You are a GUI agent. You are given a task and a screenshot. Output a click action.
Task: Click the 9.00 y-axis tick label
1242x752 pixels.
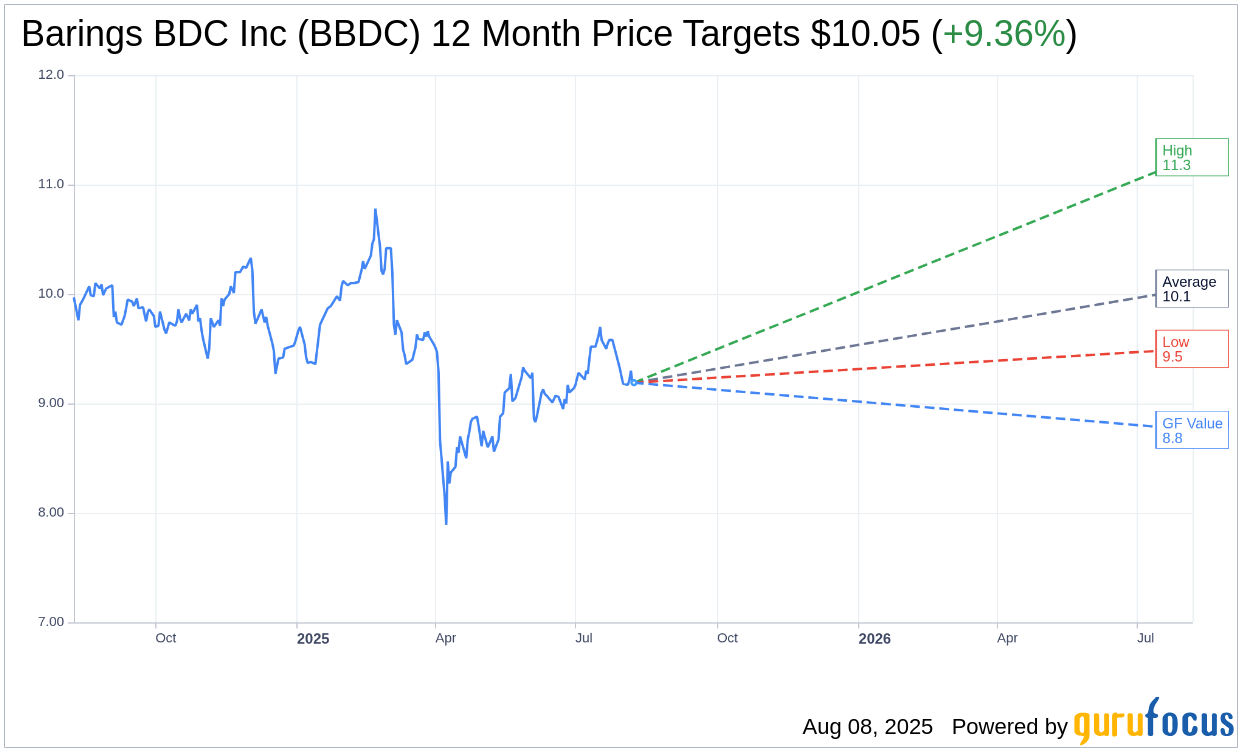pos(51,403)
